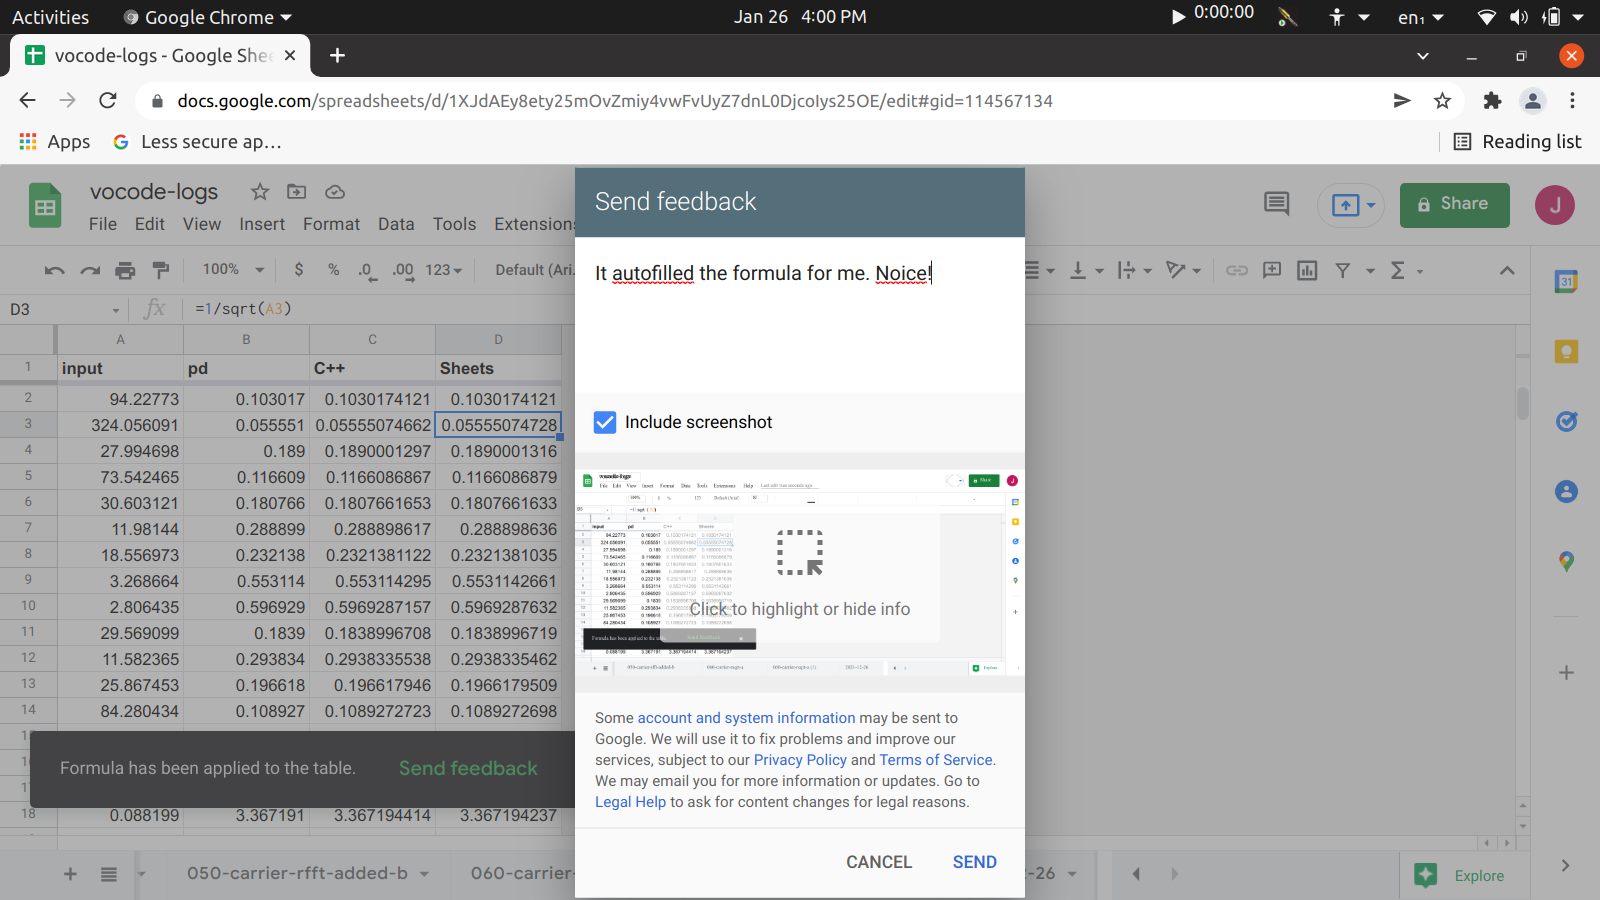Open Google Tasks side panel icon
The height and width of the screenshot is (900, 1600).
coord(1567,421)
